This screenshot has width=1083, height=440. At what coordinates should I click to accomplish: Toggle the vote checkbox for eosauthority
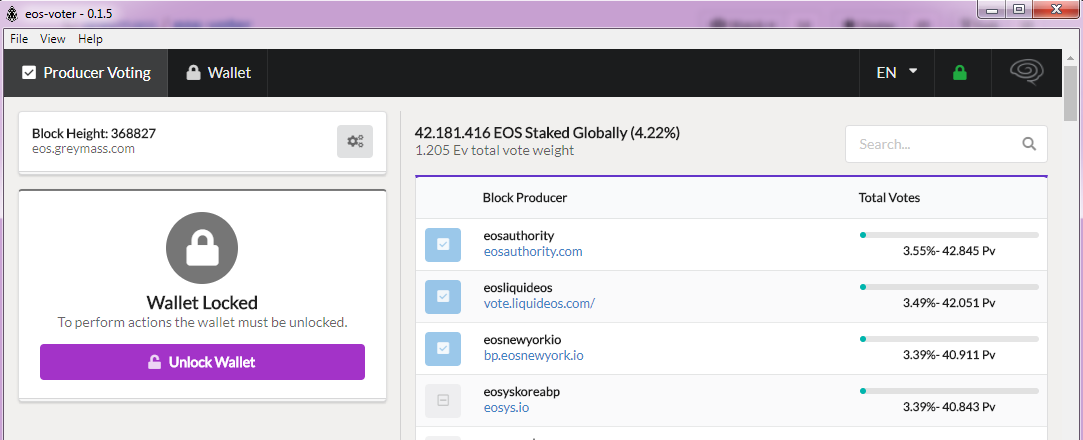point(443,244)
